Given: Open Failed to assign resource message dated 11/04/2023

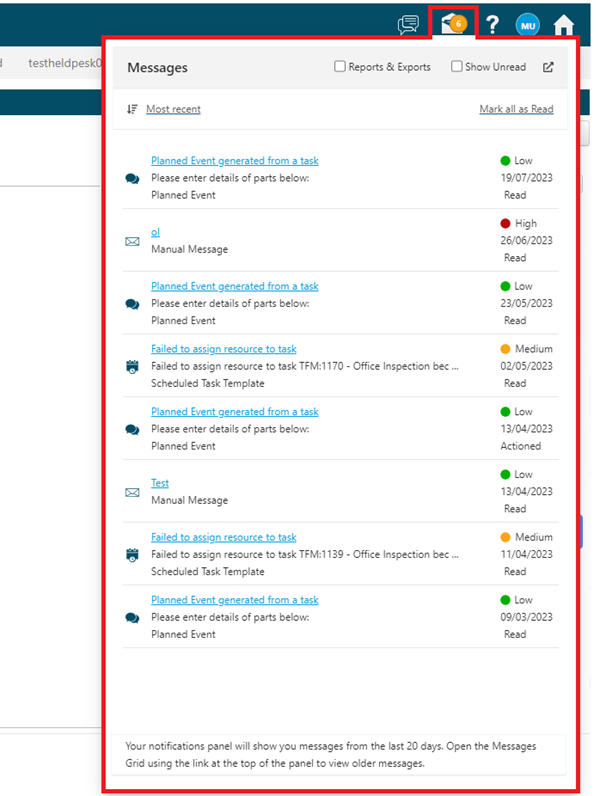Looking at the screenshot, I should (223, 537).
